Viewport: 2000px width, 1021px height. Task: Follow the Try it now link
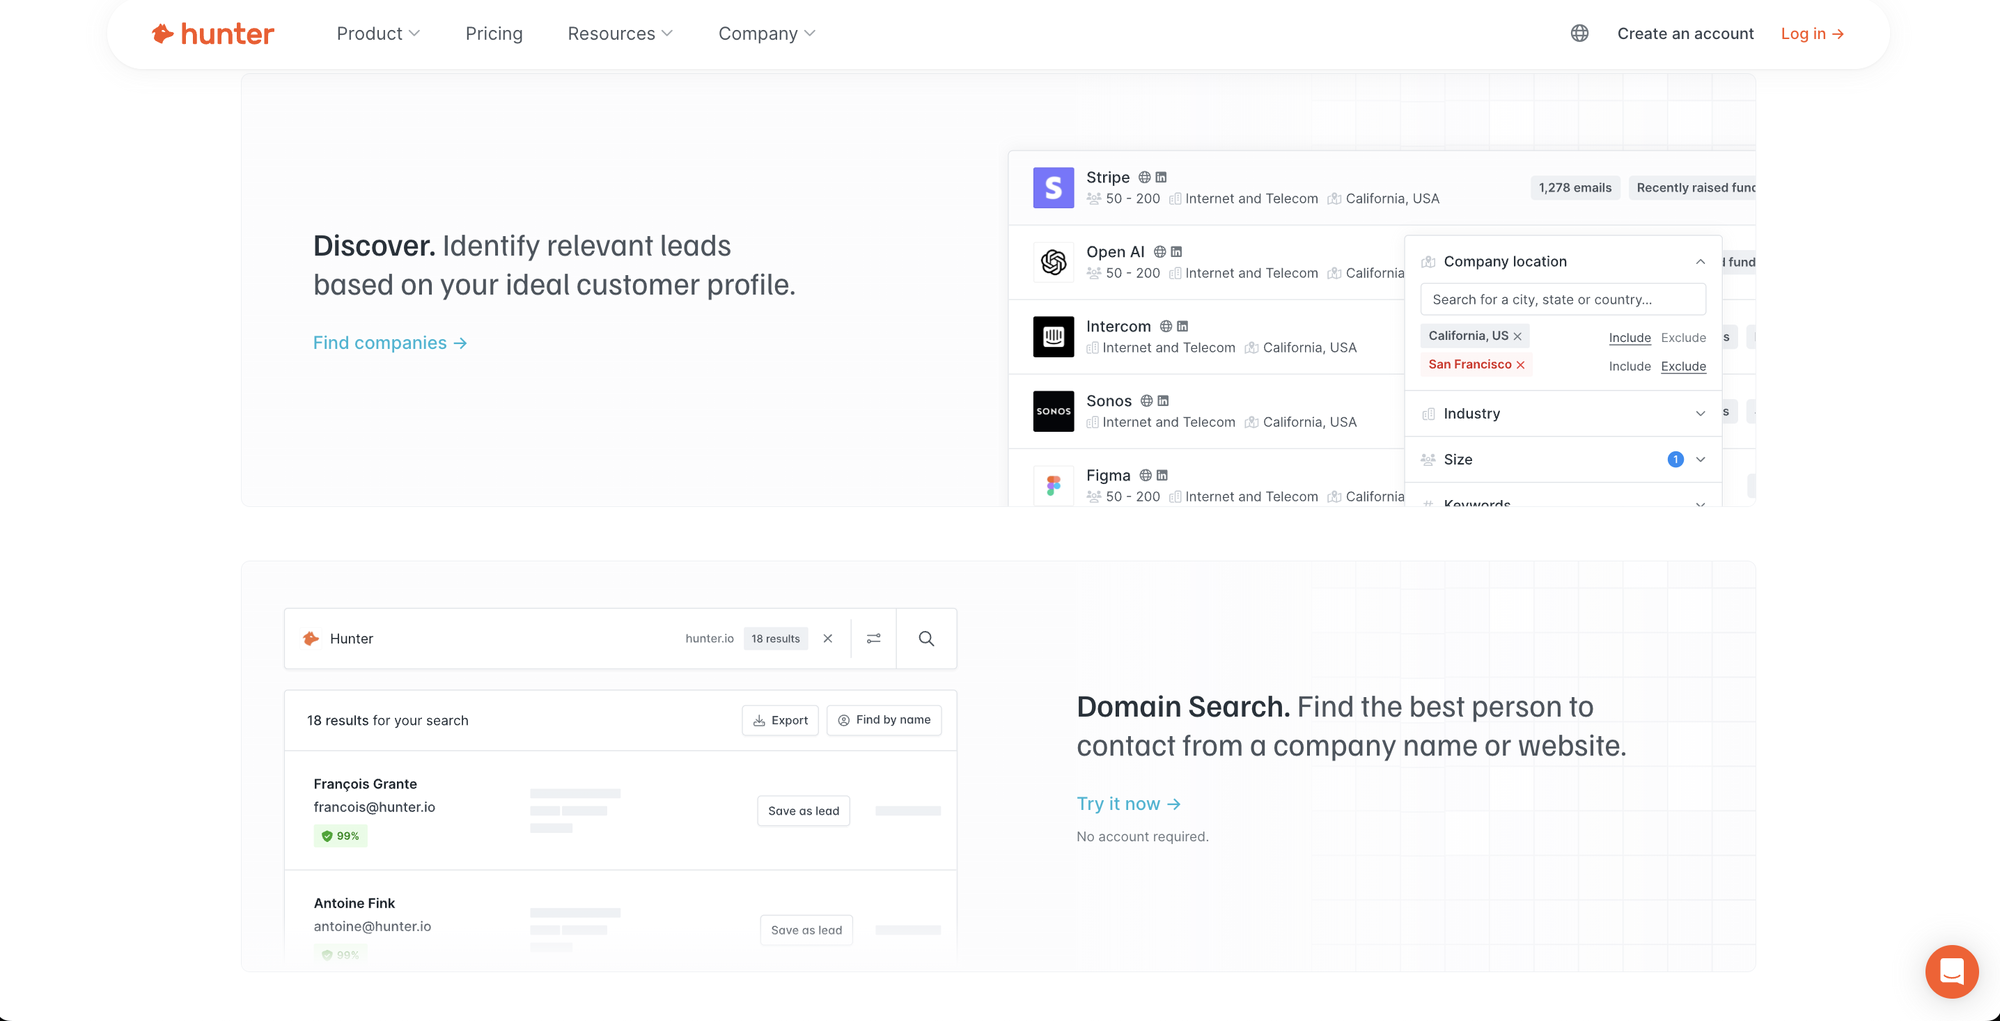click(1129, 804)
